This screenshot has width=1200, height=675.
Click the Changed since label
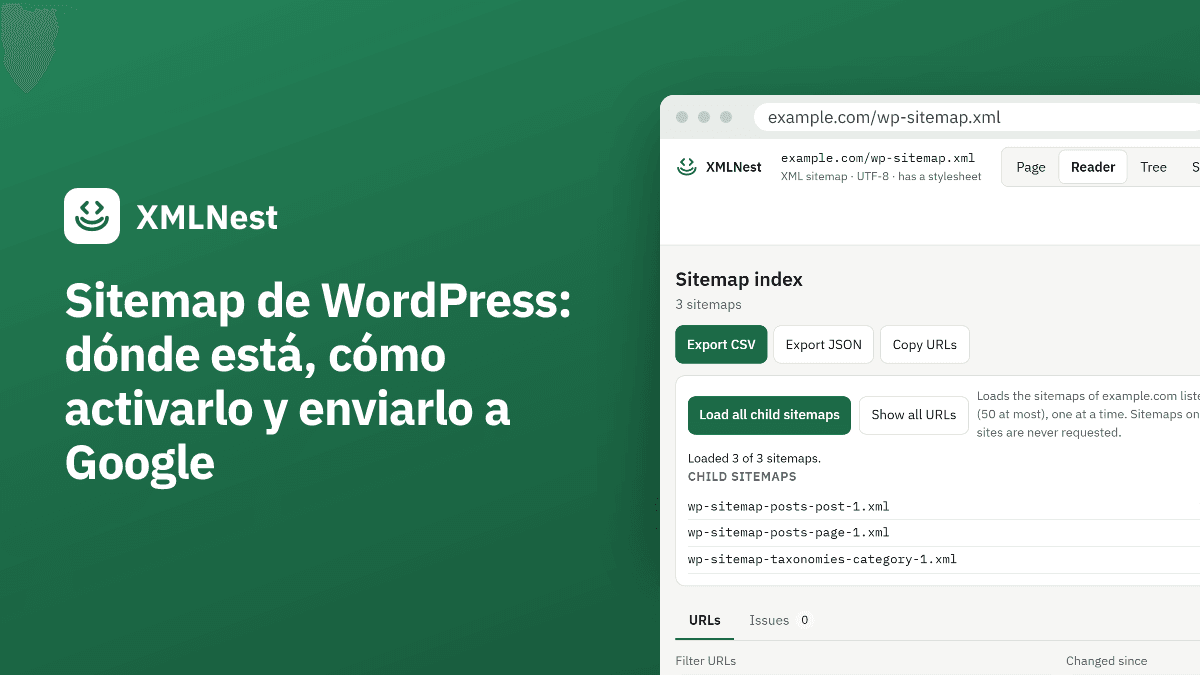point(1106,661)
